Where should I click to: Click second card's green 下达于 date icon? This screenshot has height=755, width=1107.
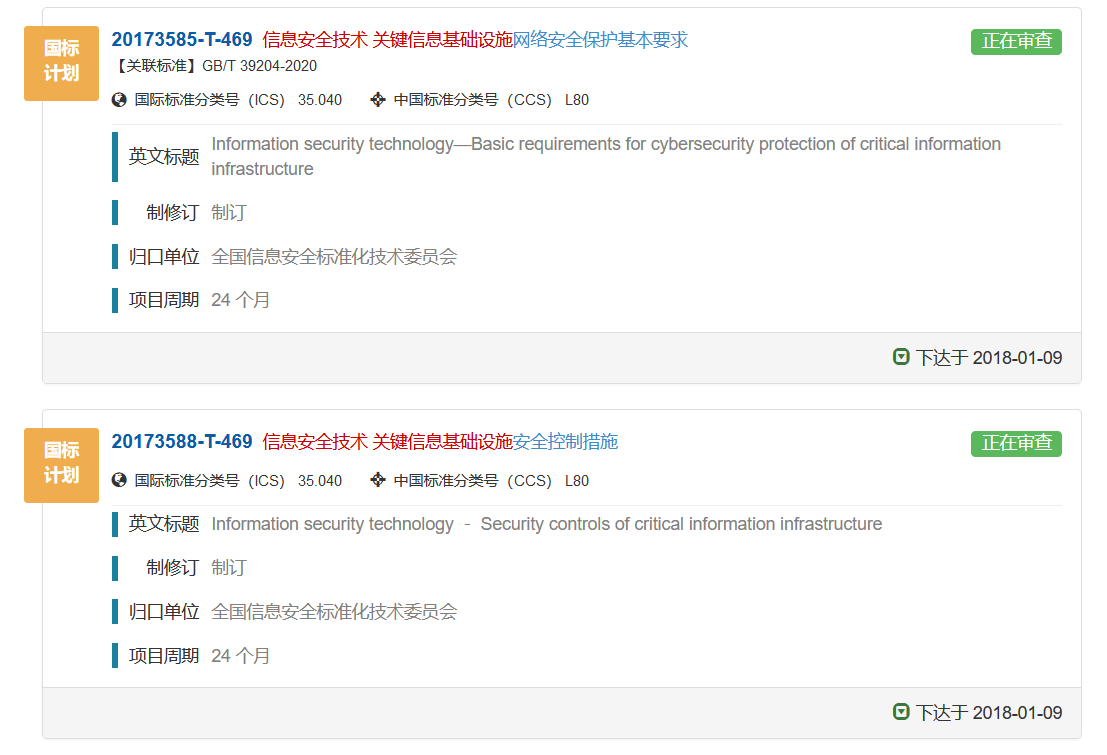[901, 711]
